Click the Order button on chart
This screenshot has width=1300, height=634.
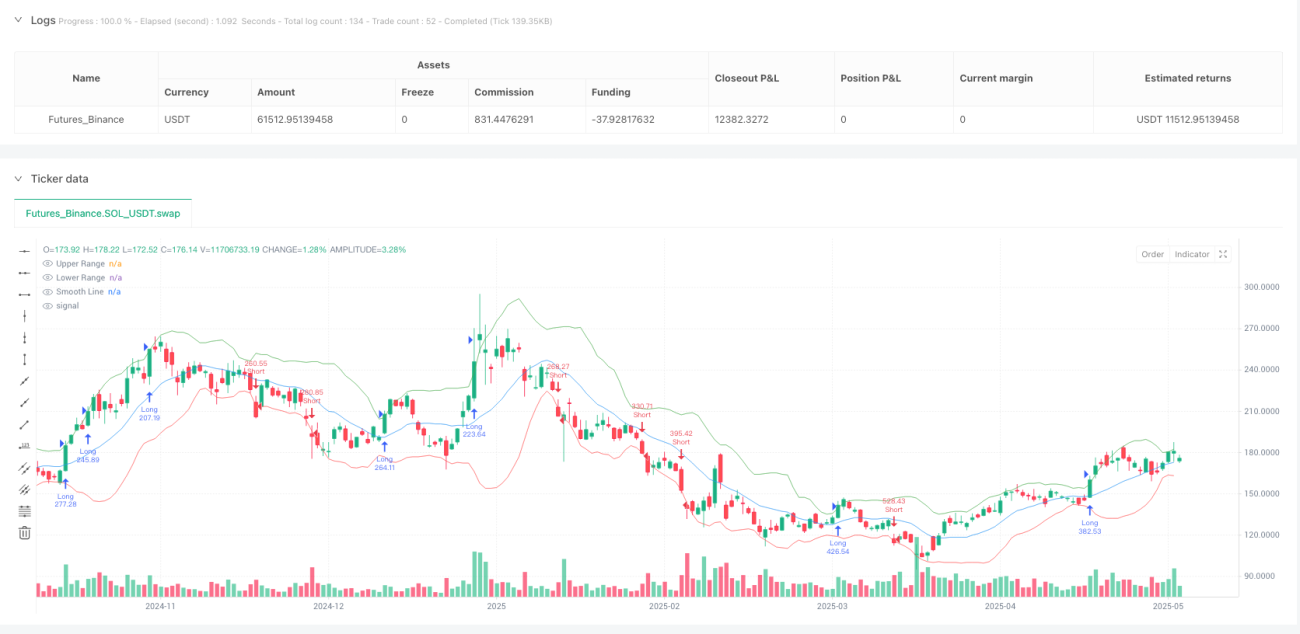(x=1153, y=254)
